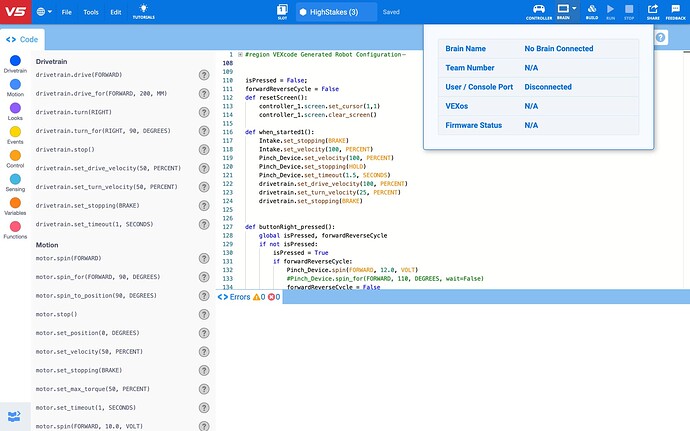This screenshot has height=431, width=690.
Task: Open help for motor.spin_to_position
Action: (x=204, y=296)
